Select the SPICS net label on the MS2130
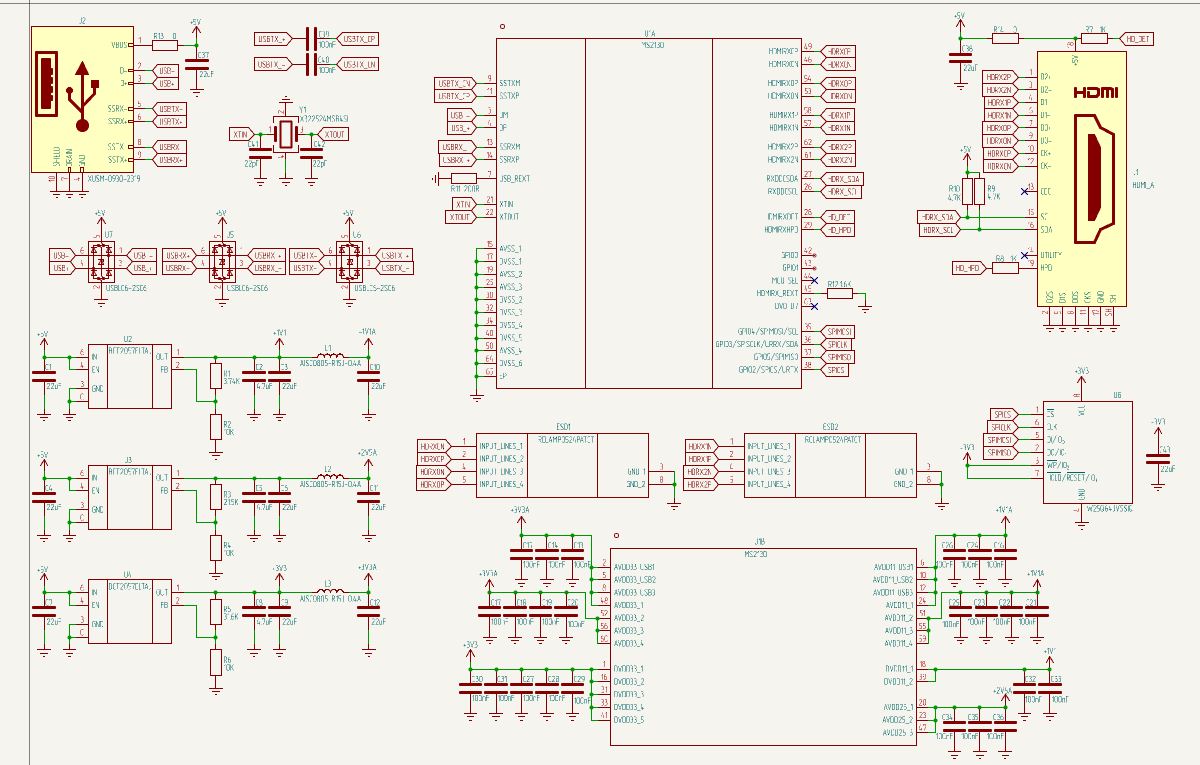Screen dimensions: 1200x765 click(x=836, y=368)
